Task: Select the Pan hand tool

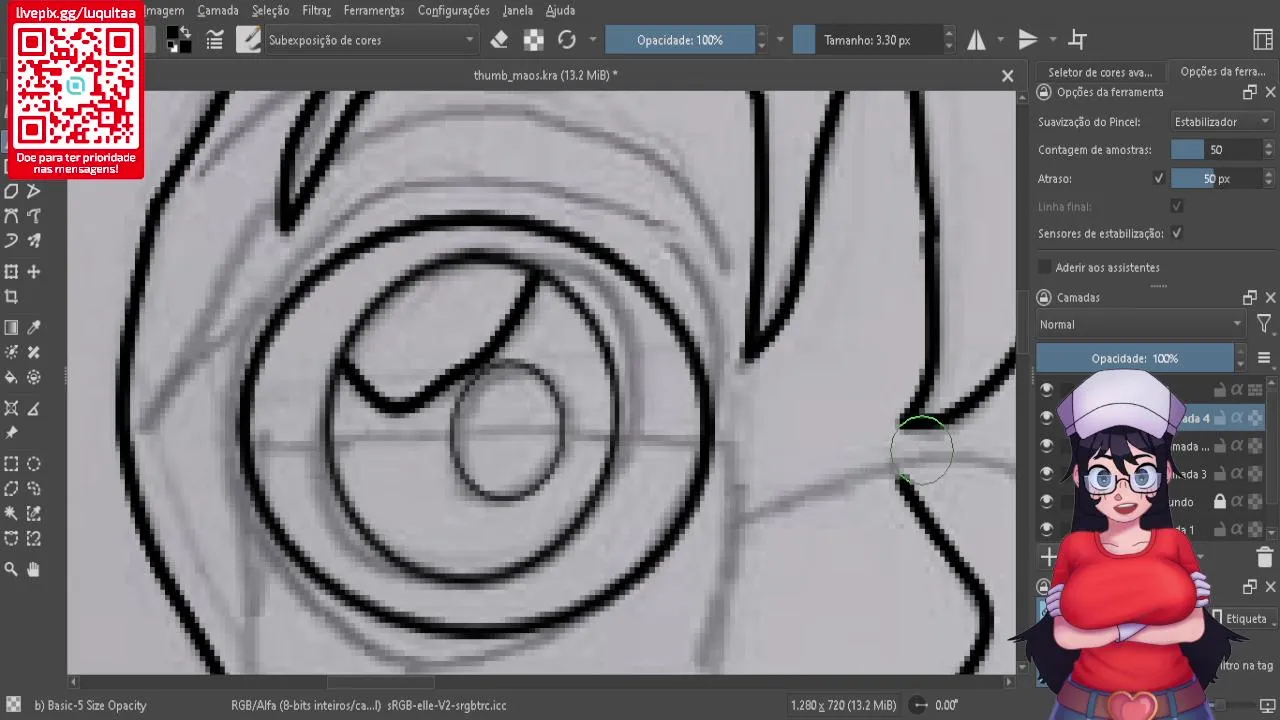Action: pyautogui.click(x=34, y=570)
